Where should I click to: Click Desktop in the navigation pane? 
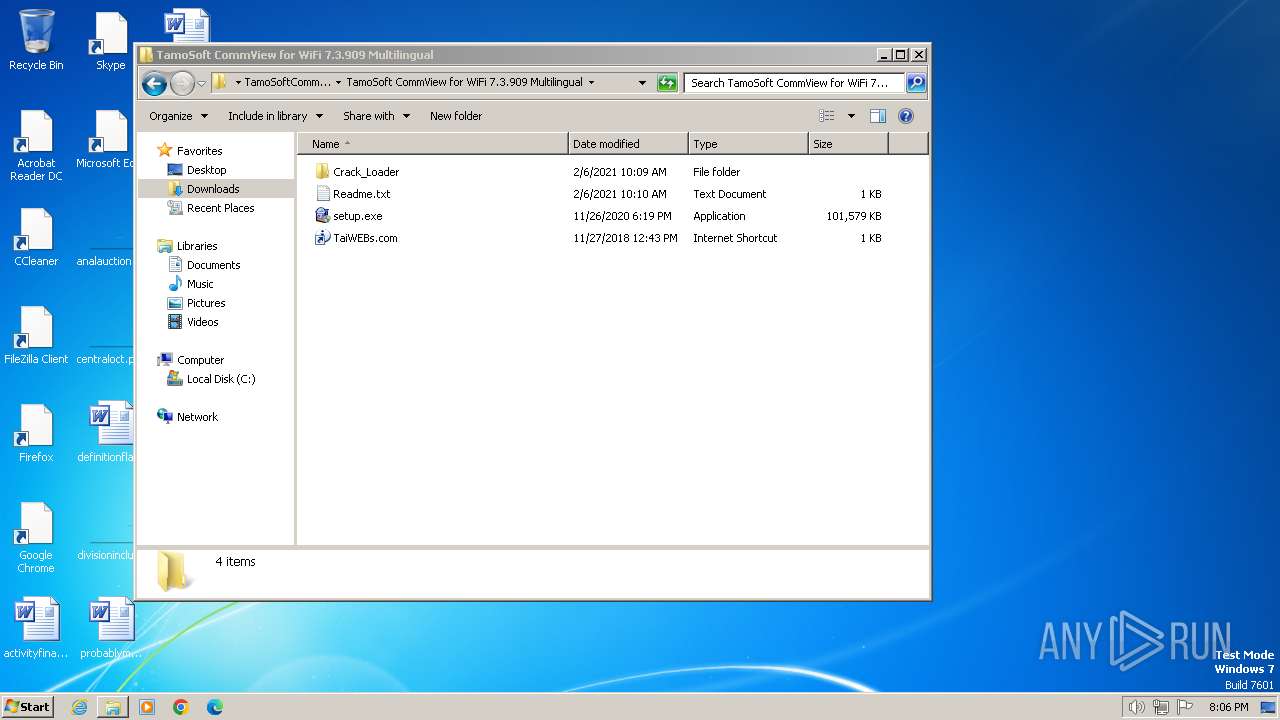click(x=206, y=170)
